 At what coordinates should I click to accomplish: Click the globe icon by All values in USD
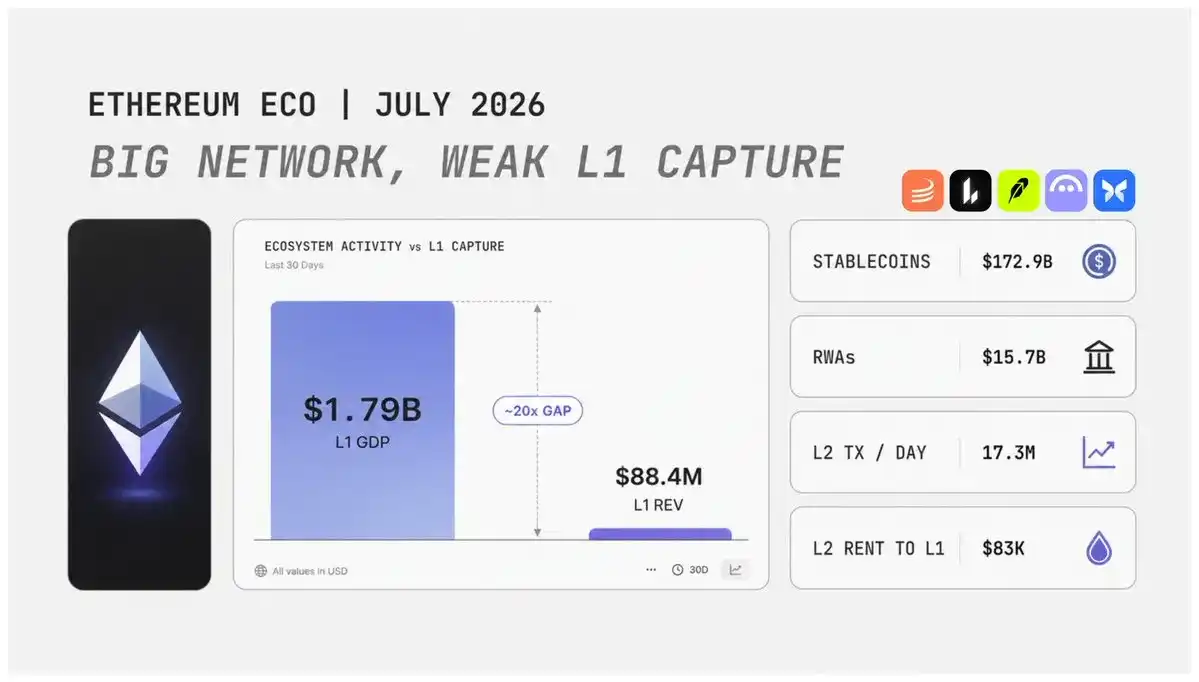tap(261, 571)
